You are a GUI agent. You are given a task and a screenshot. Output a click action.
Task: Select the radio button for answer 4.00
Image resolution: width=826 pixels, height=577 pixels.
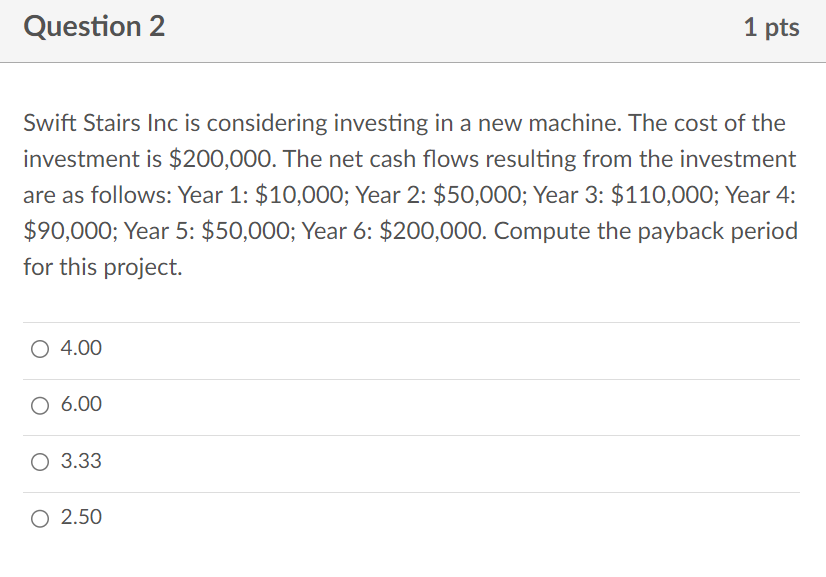[x=40, y=349]
